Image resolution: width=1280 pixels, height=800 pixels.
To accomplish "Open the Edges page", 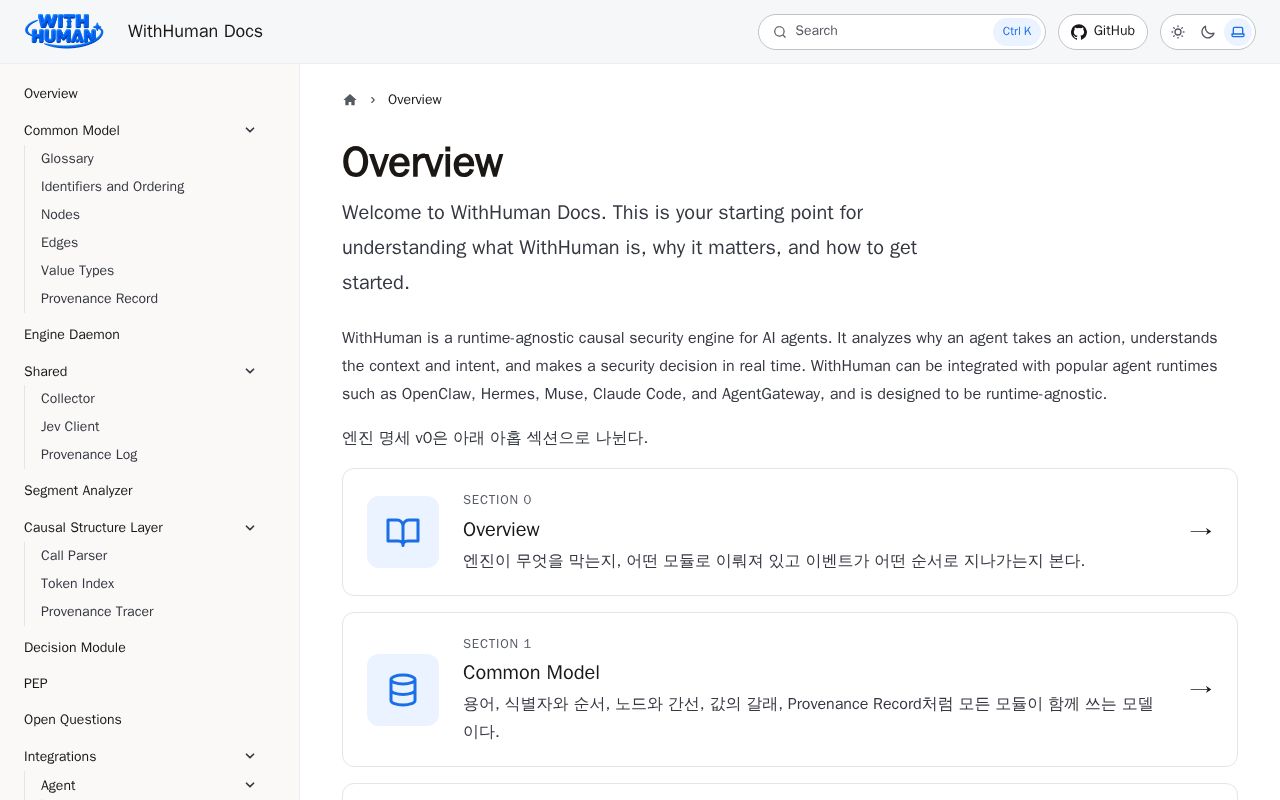I will [59, 243].
